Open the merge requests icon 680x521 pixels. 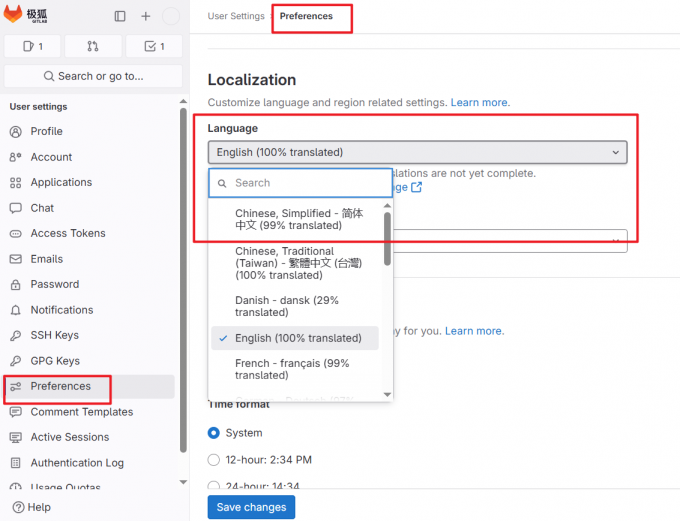tap(93, 46)
